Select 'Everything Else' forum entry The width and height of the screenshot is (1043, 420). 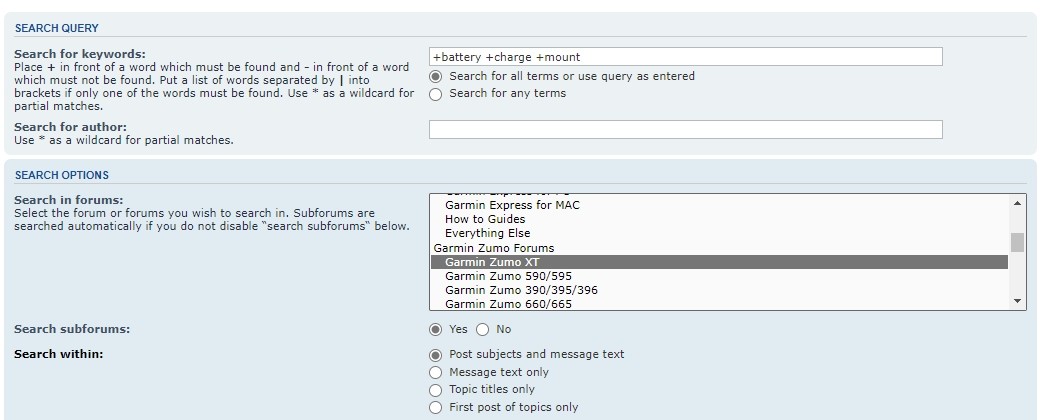[719, 233]
